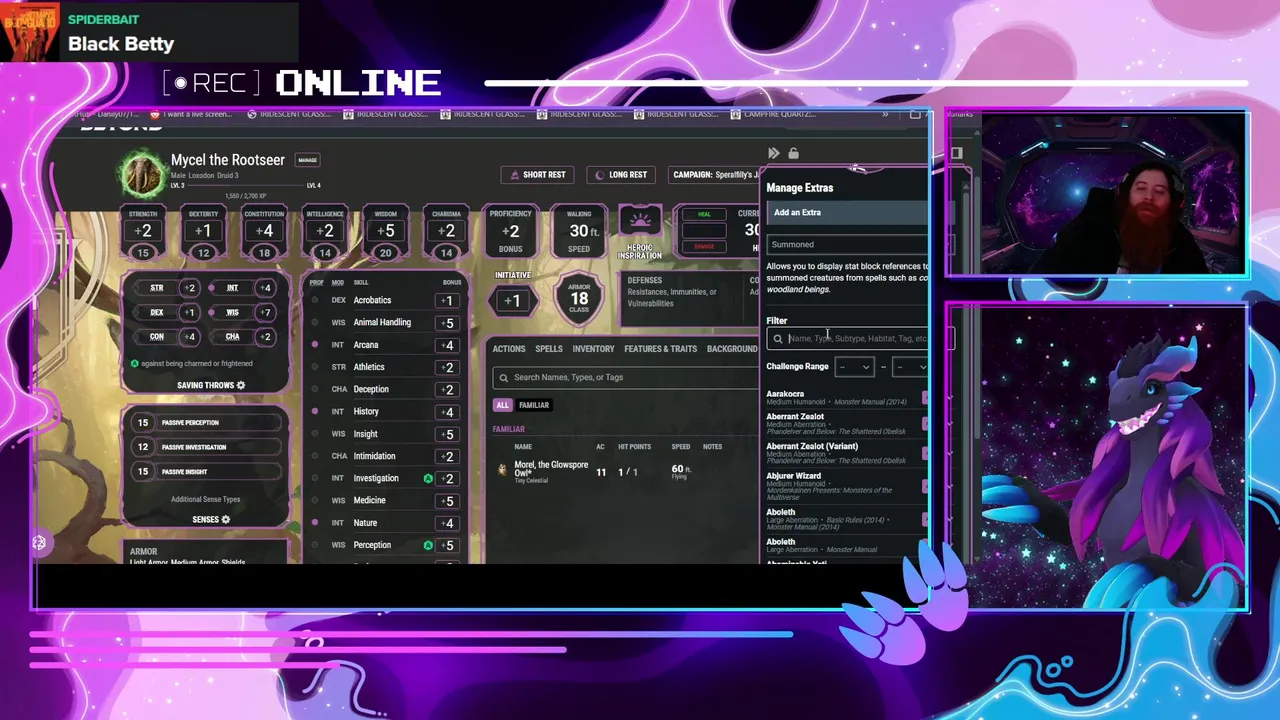Click the Initiative +1 box
Viewport: 1280px width, 720px height.
[511, 300]
